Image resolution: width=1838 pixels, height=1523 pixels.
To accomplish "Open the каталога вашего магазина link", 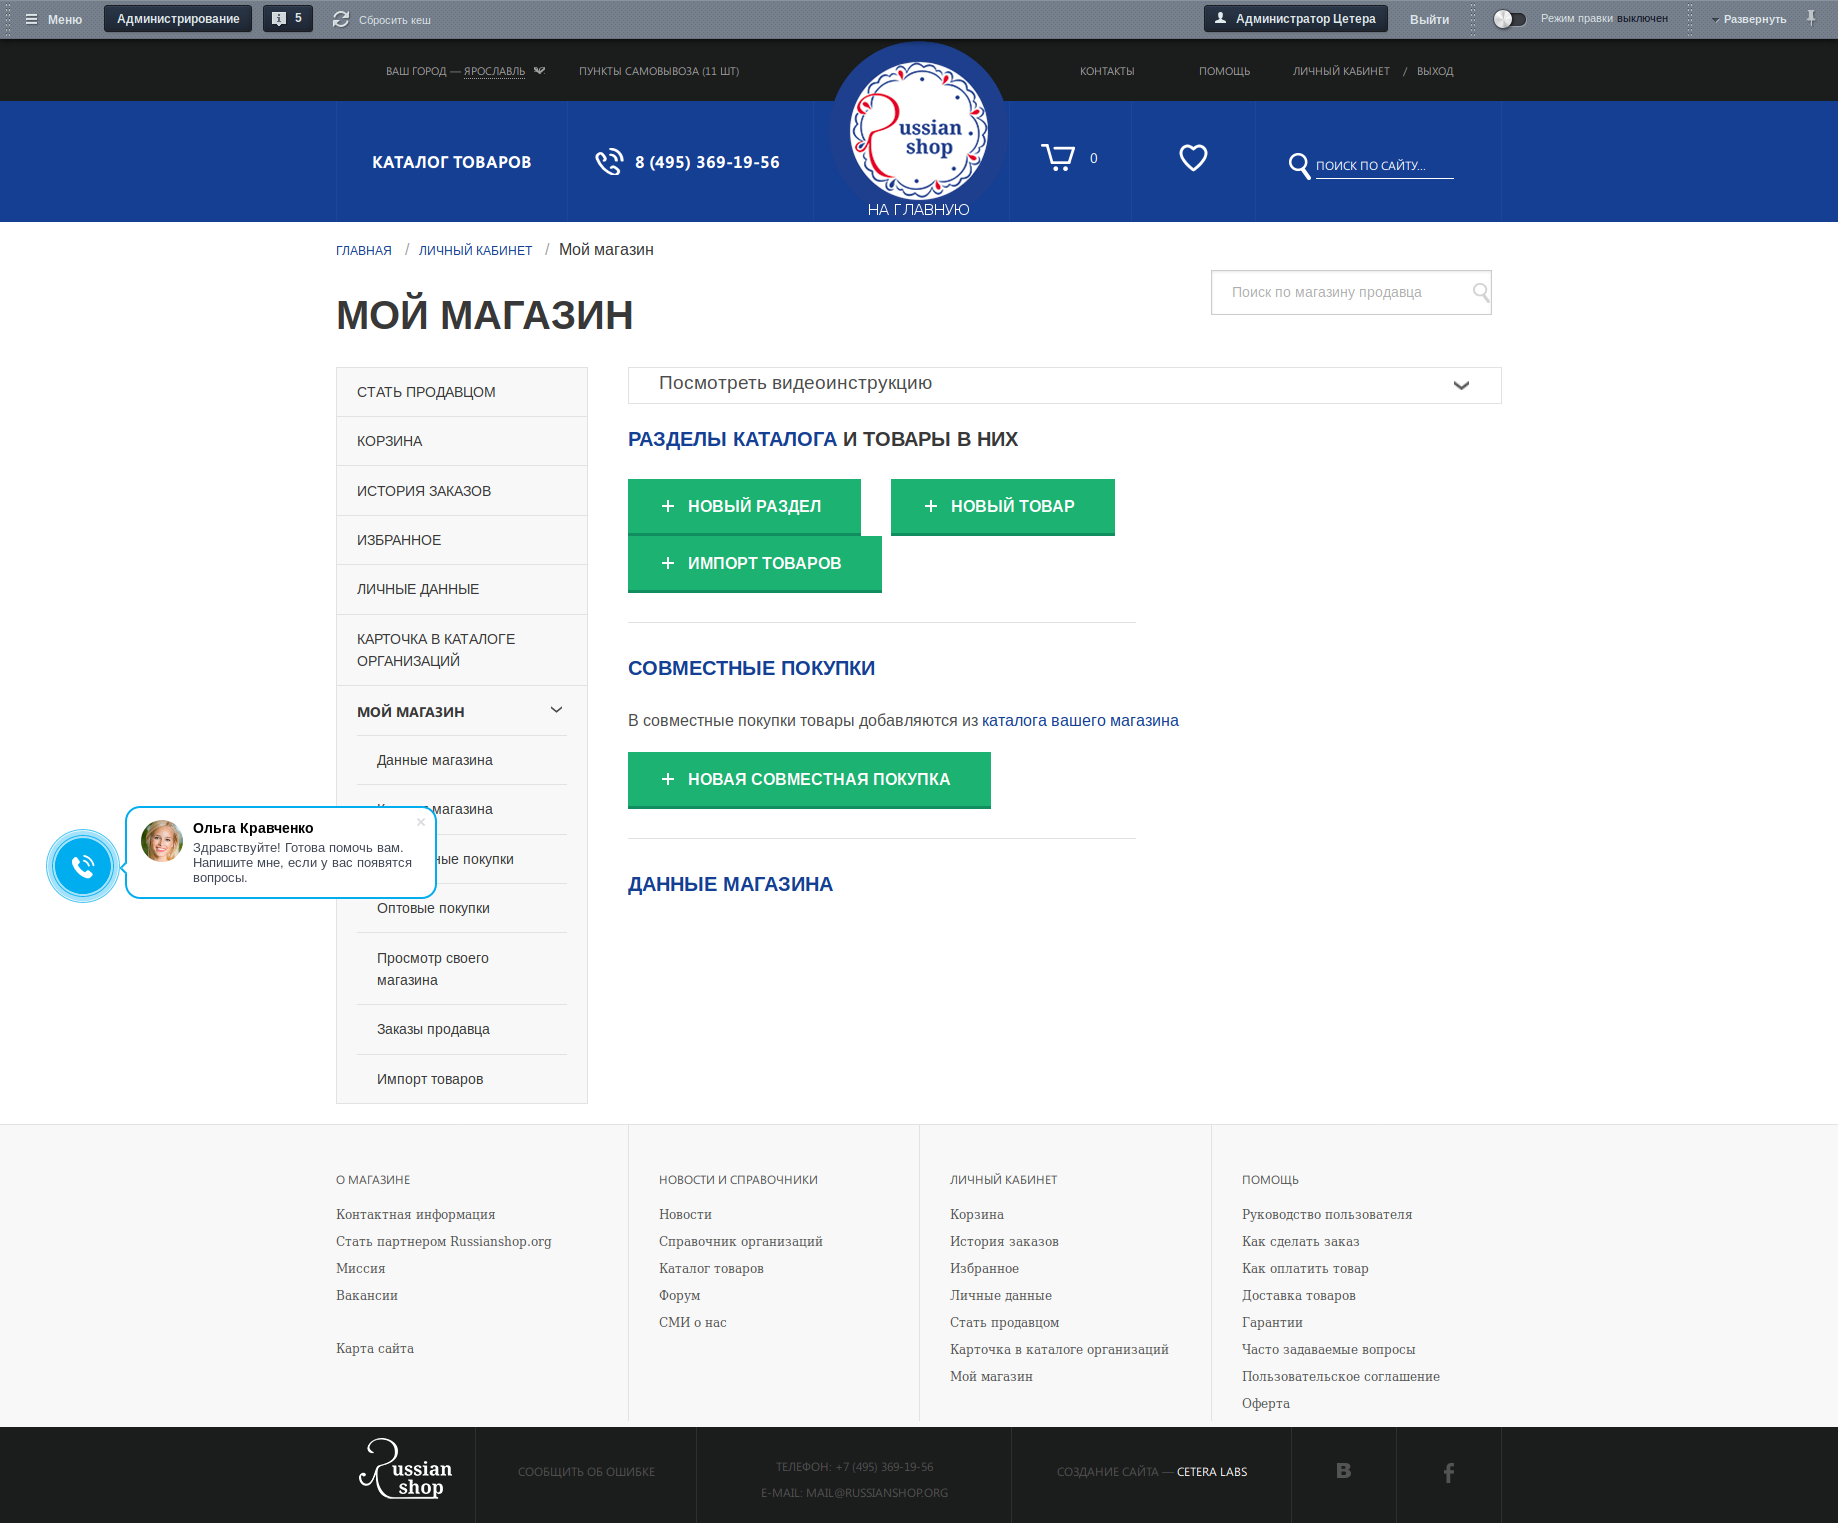I will pyautogui.click(x=1080, y=721).
